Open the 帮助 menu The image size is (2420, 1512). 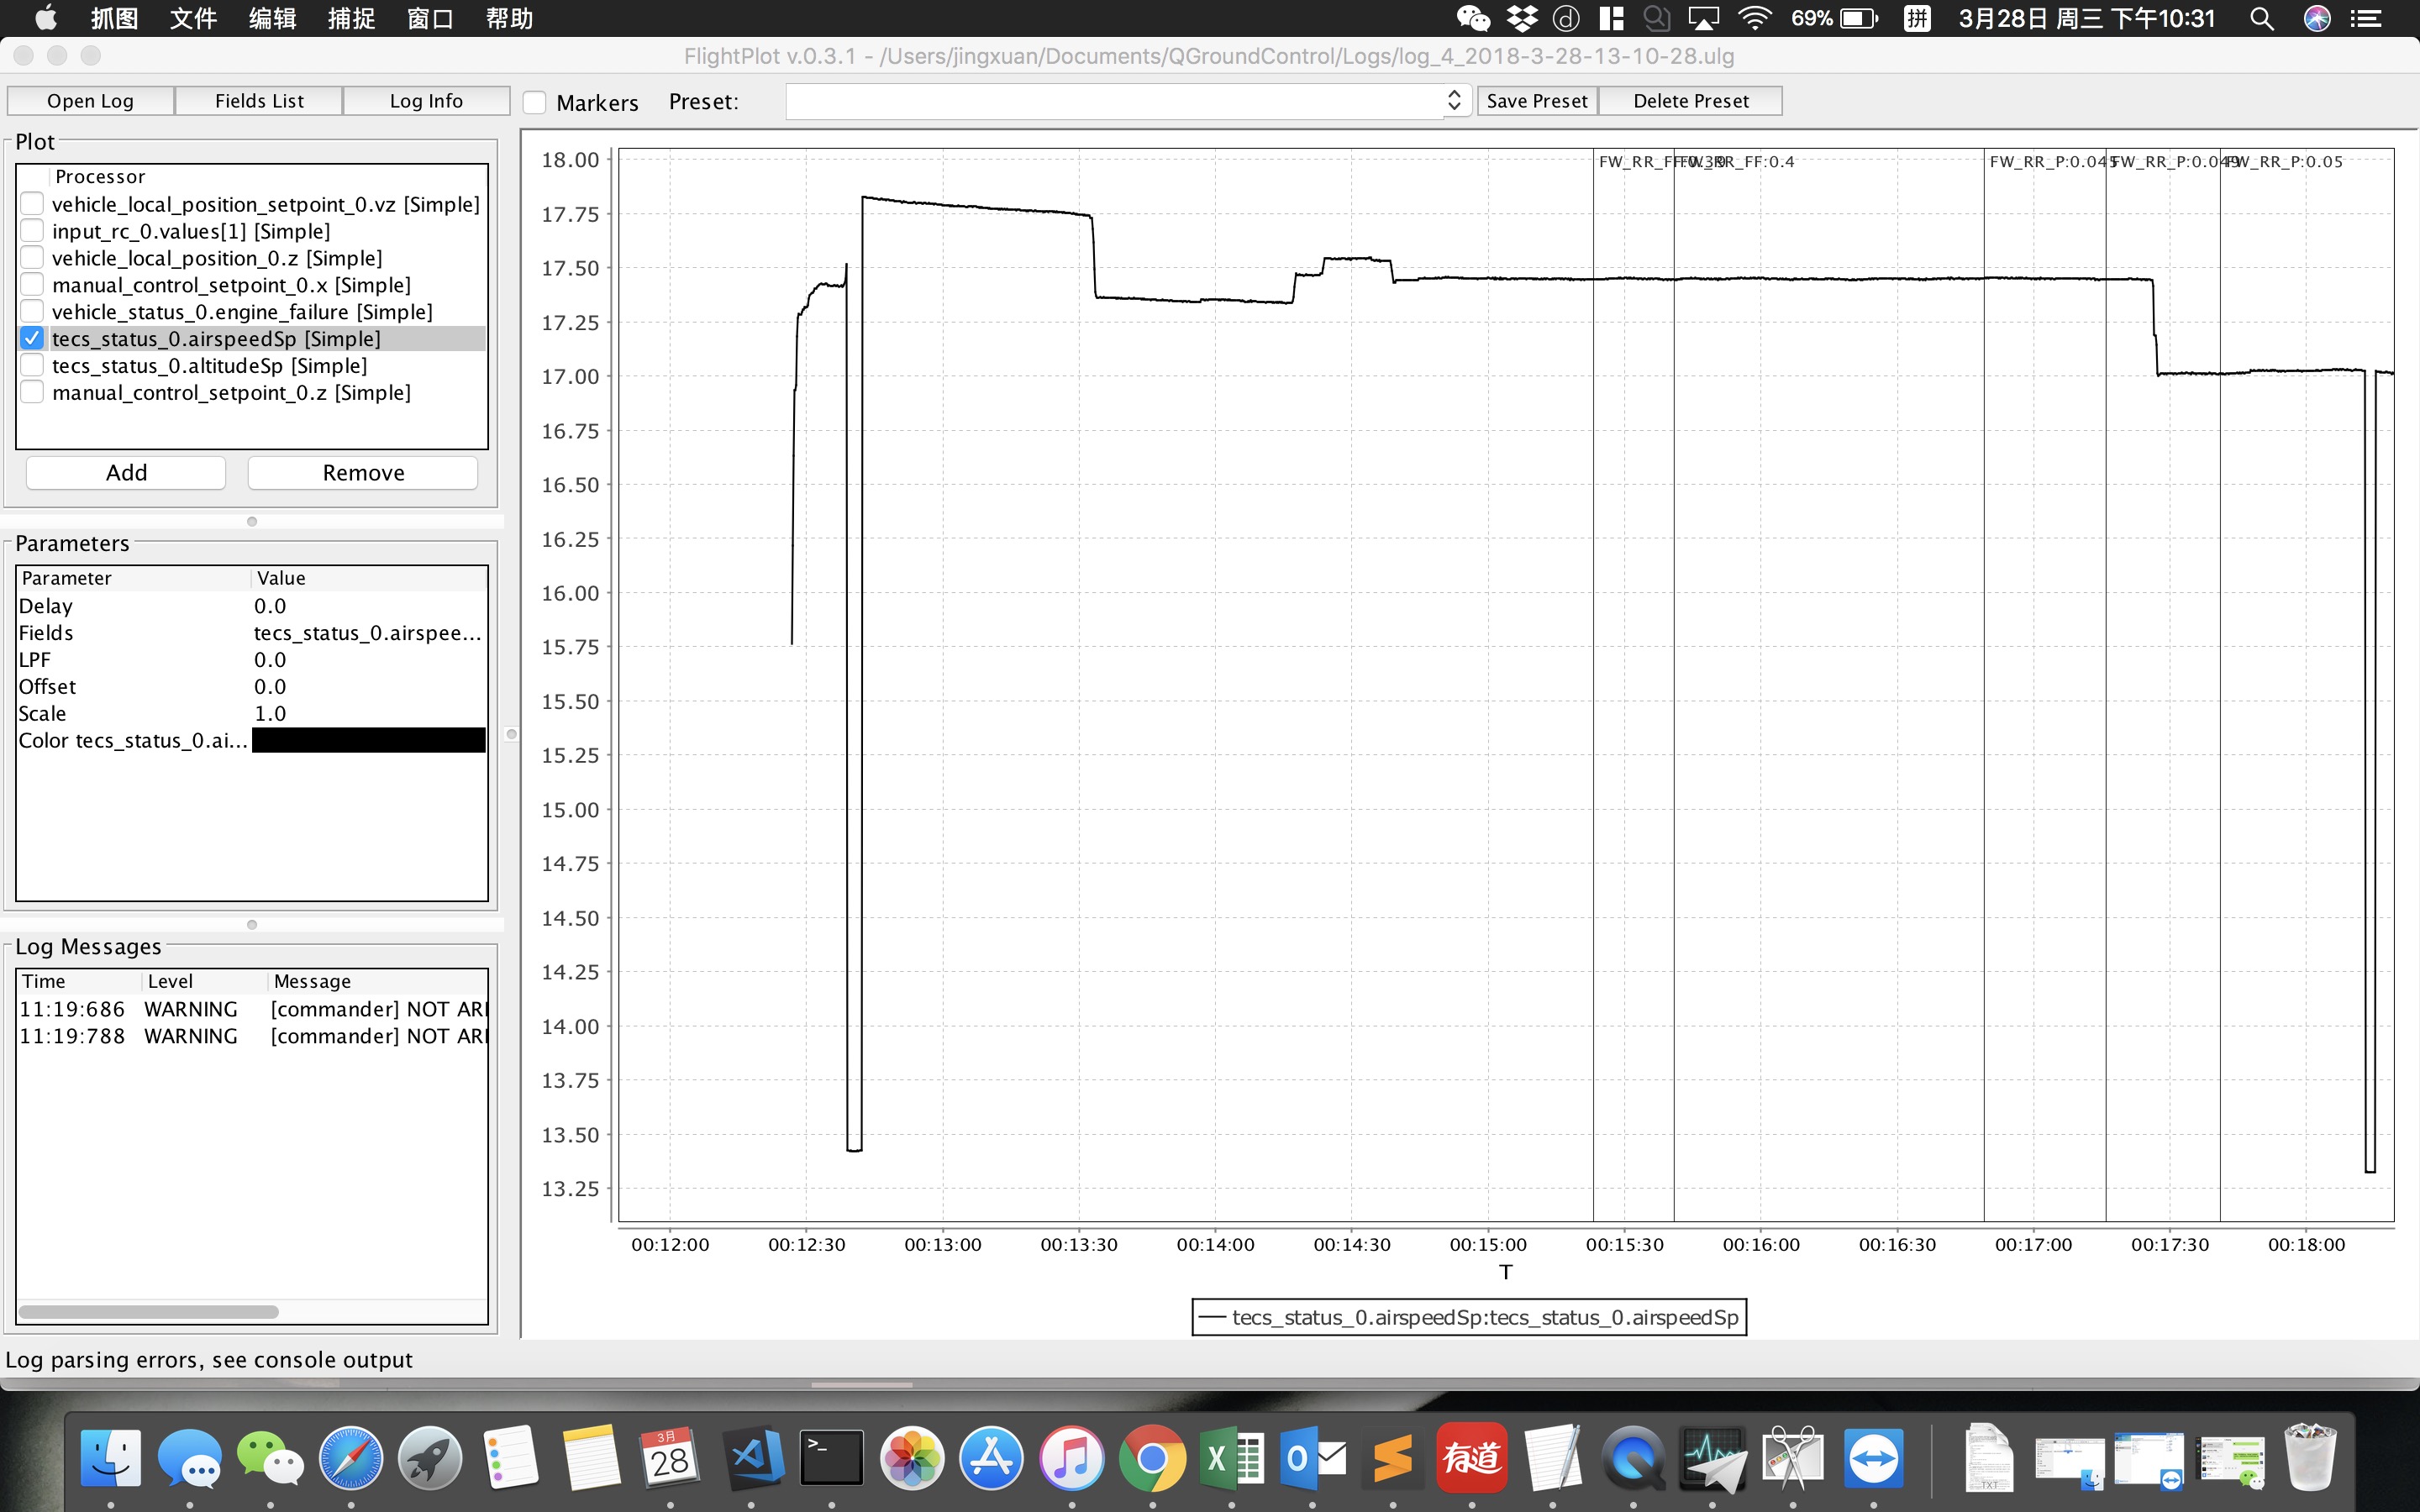coord(510,18)
